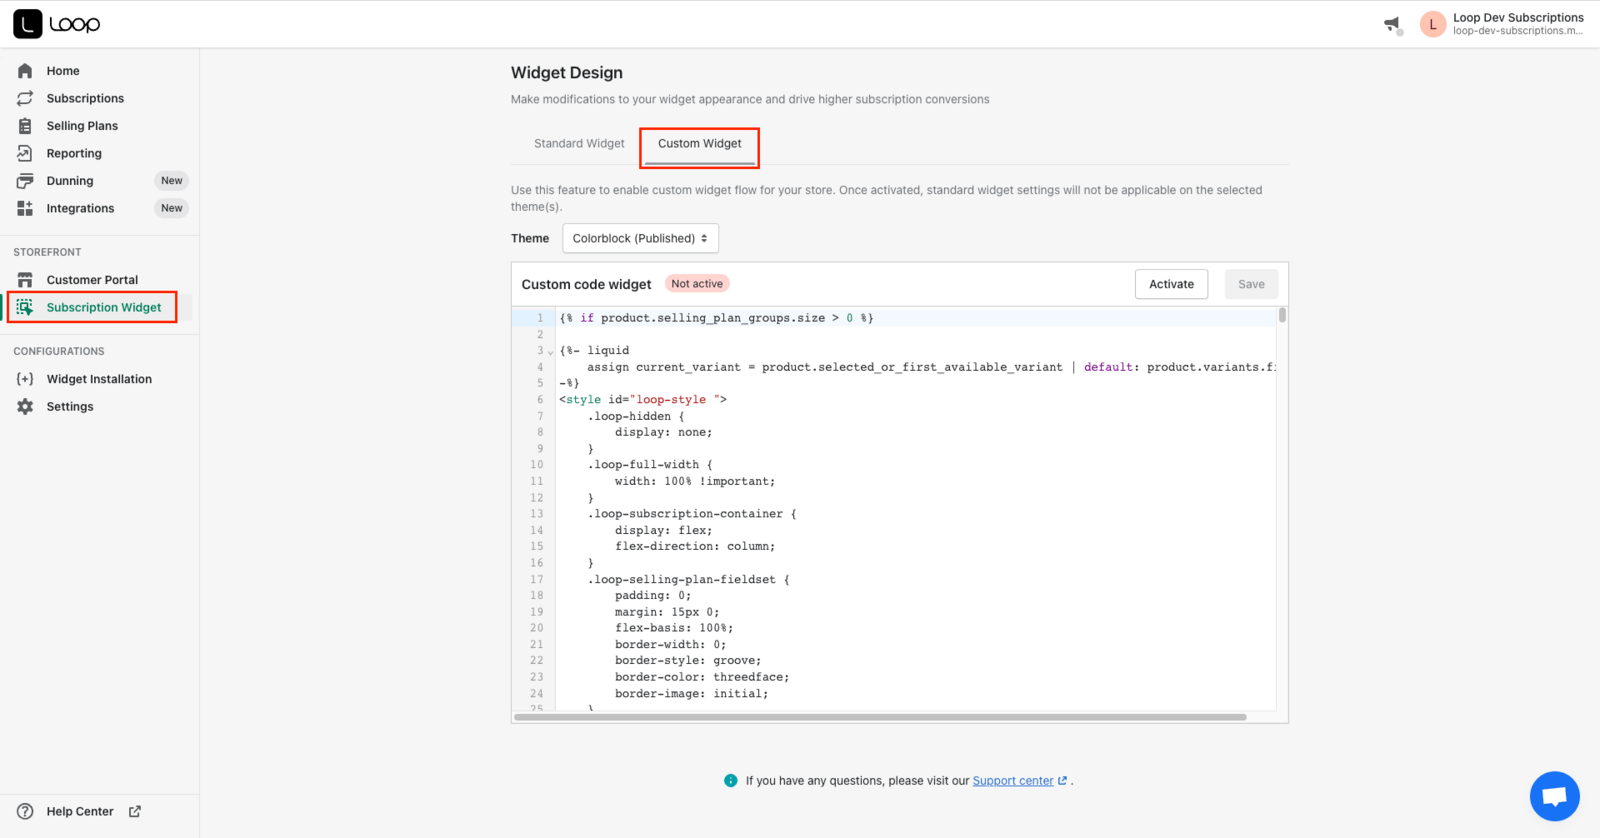Open Subscriptions page
The width and height of the screenshot is (1600, 838).
(x=85, y=98)
